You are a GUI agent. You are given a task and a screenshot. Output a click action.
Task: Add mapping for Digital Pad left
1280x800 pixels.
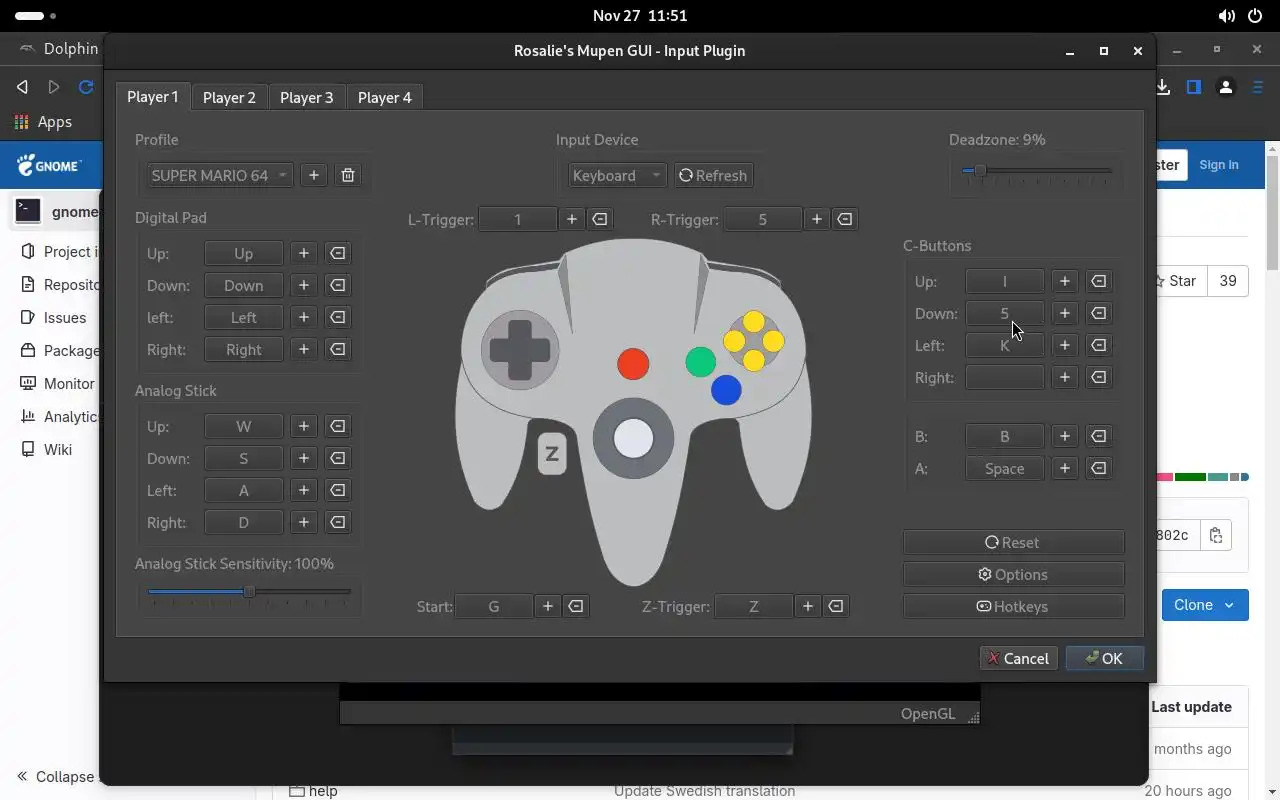pyautogui.click(x=304, y=317)
